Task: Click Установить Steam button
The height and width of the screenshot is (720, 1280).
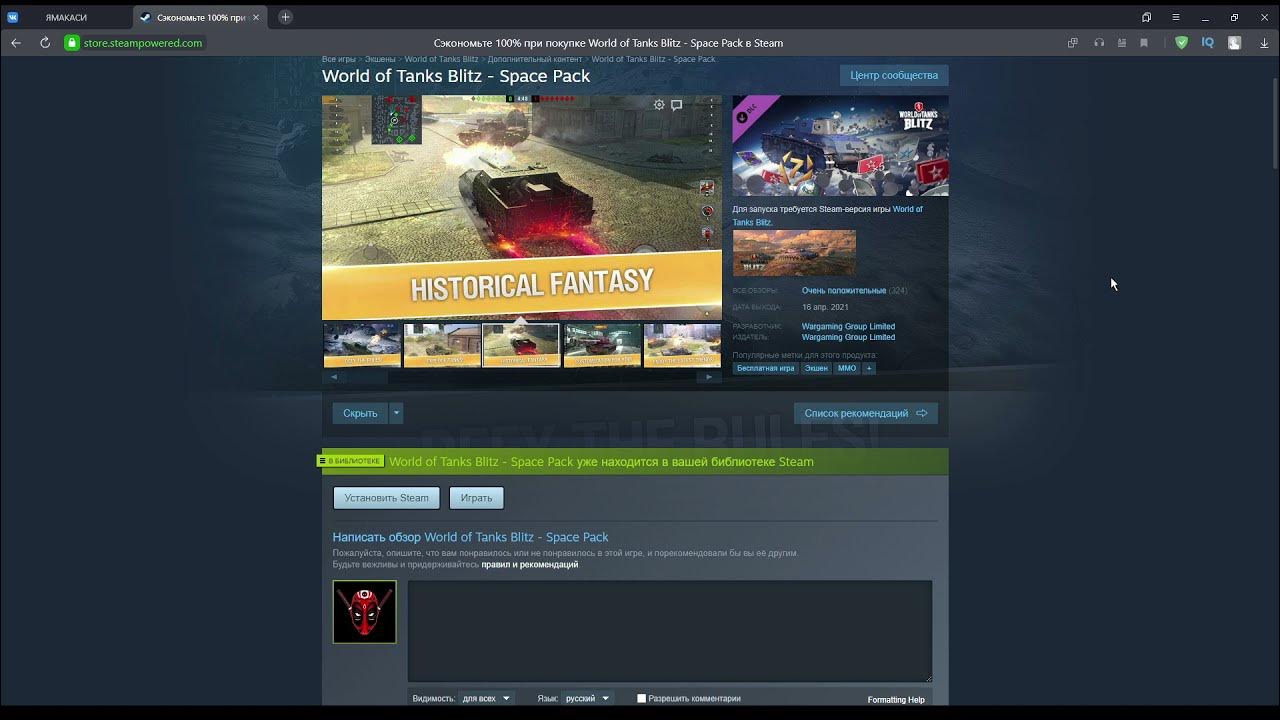Action: (387, 498)
